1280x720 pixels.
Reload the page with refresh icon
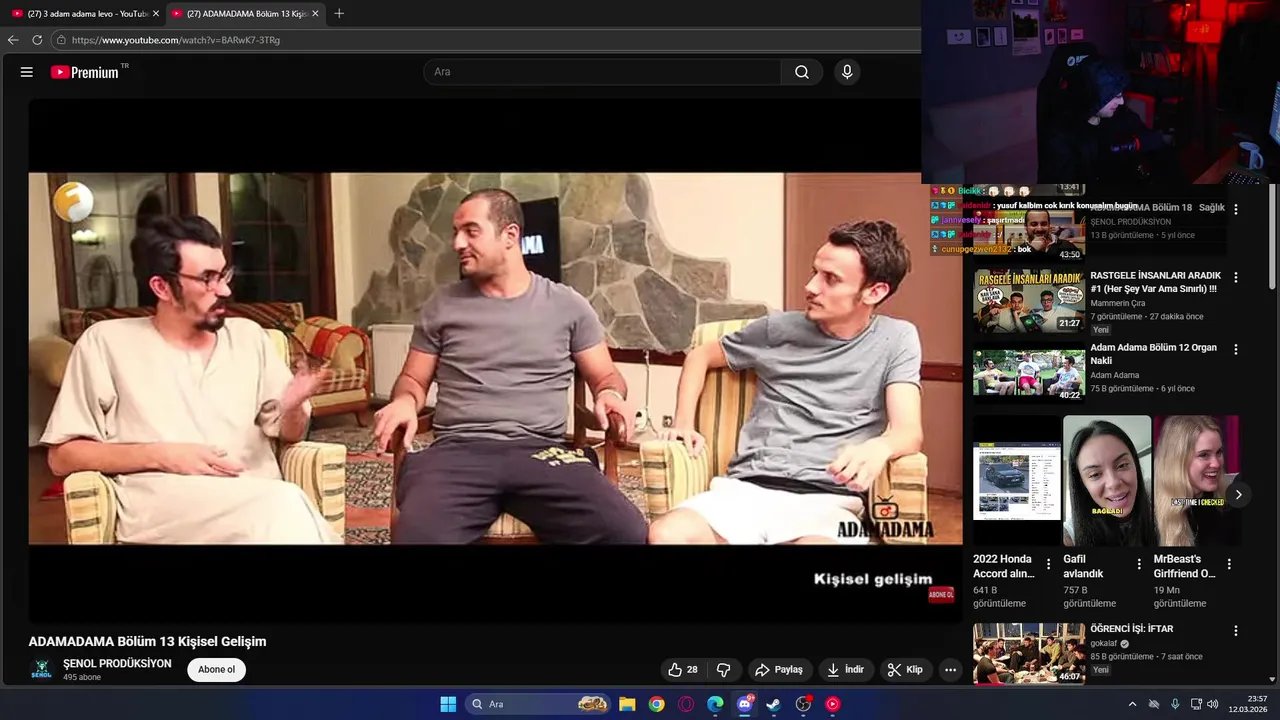[37, 40]
